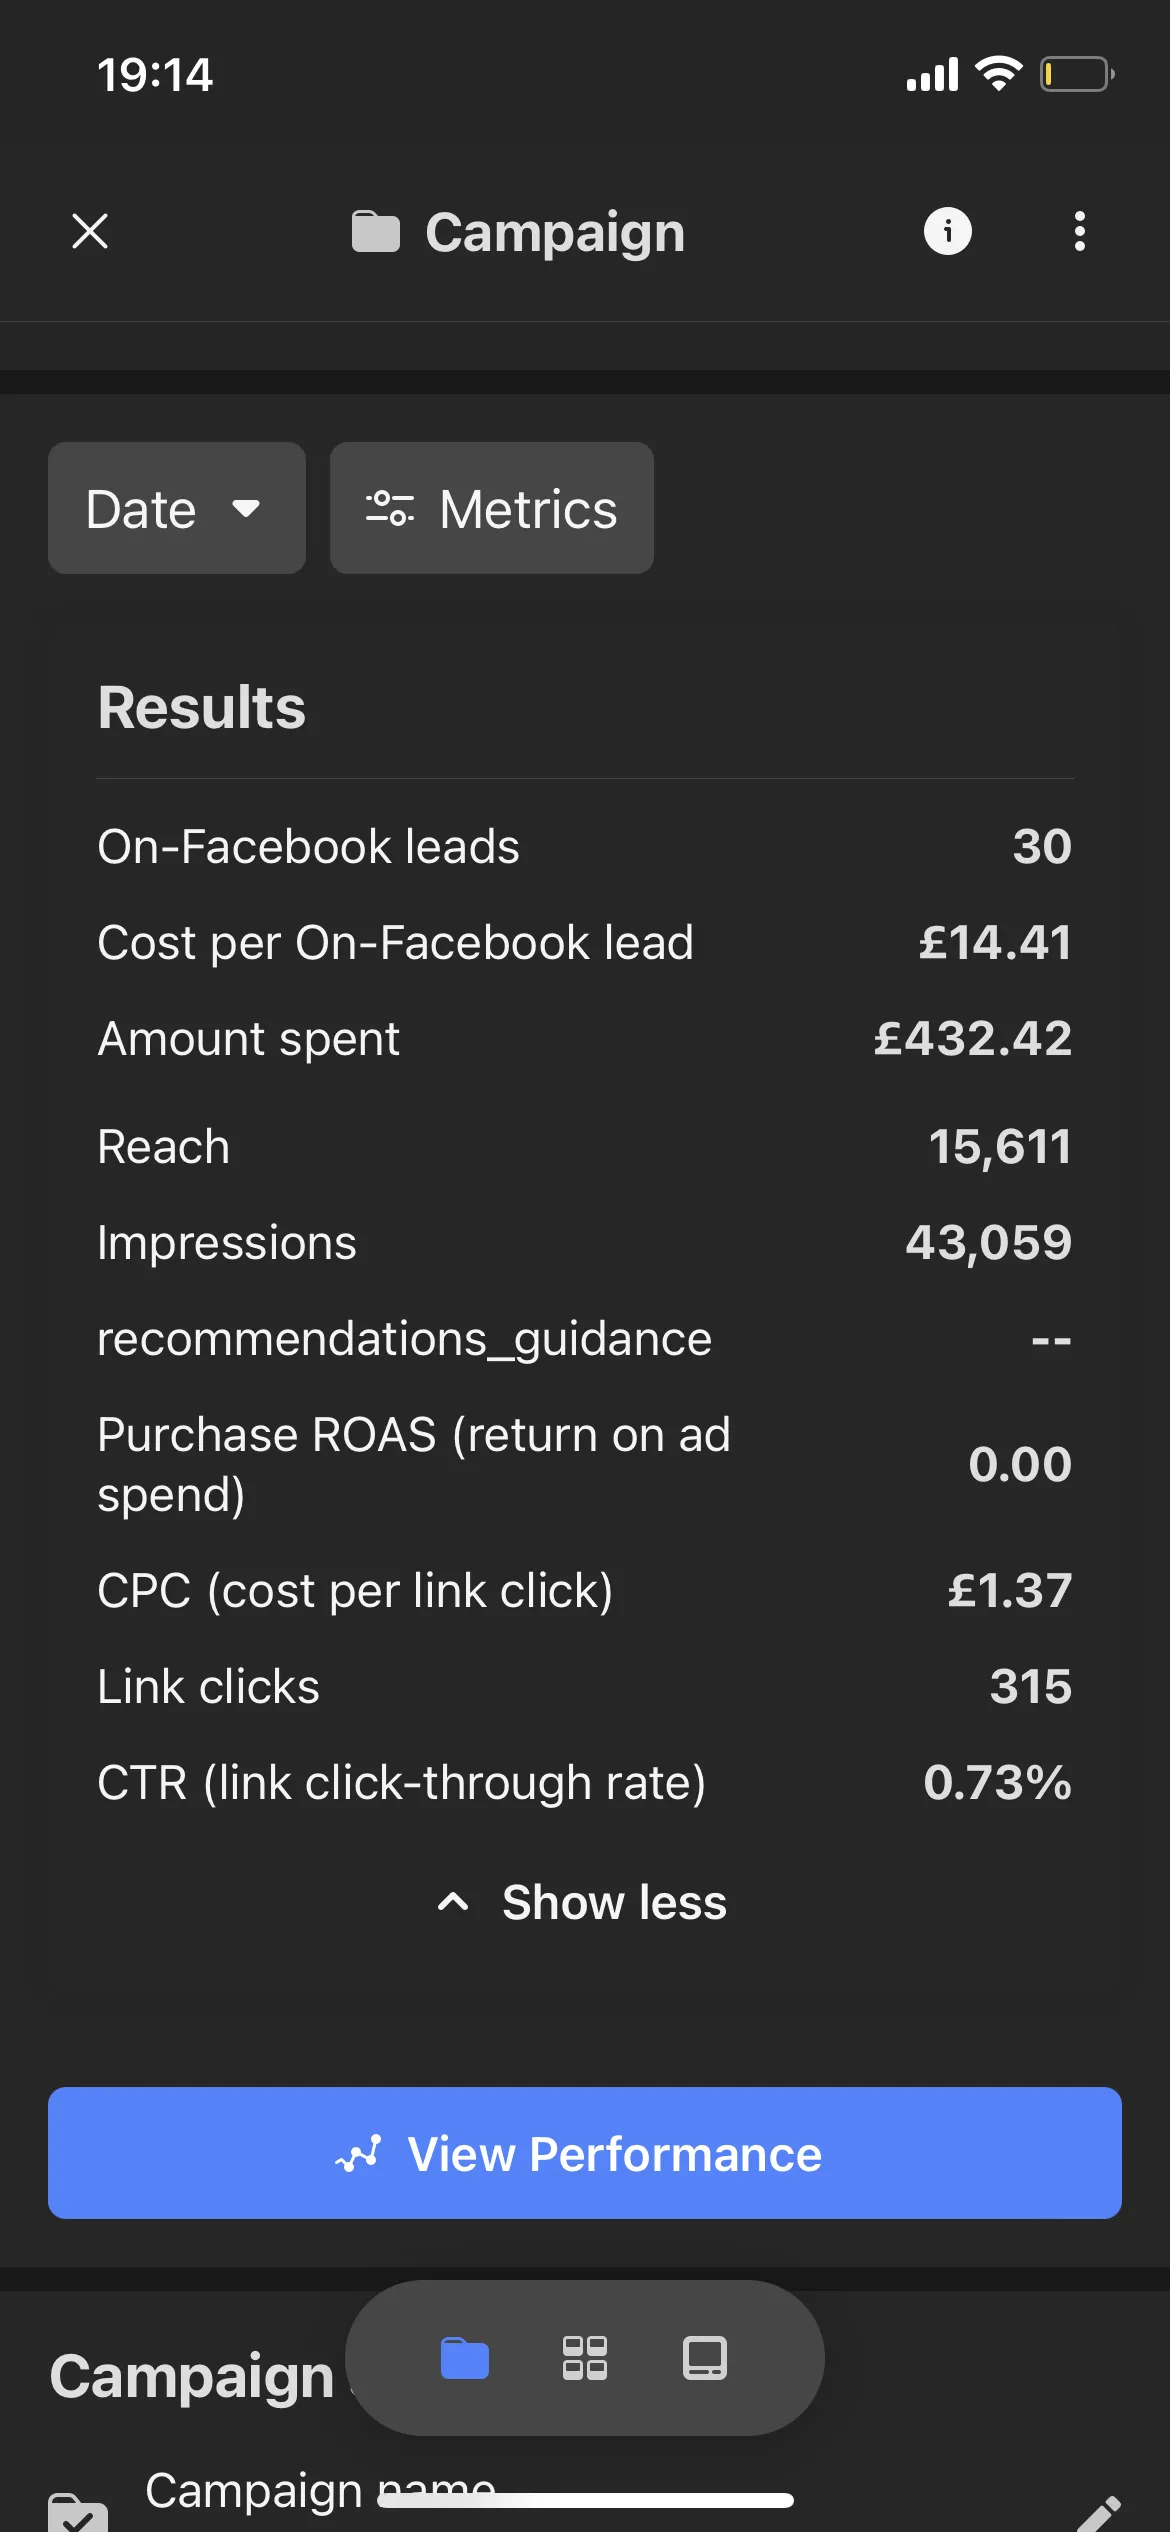Close the Campaign view with X icon
Viewport: 1170px width, 2532px height.
[x=90, y=231]
